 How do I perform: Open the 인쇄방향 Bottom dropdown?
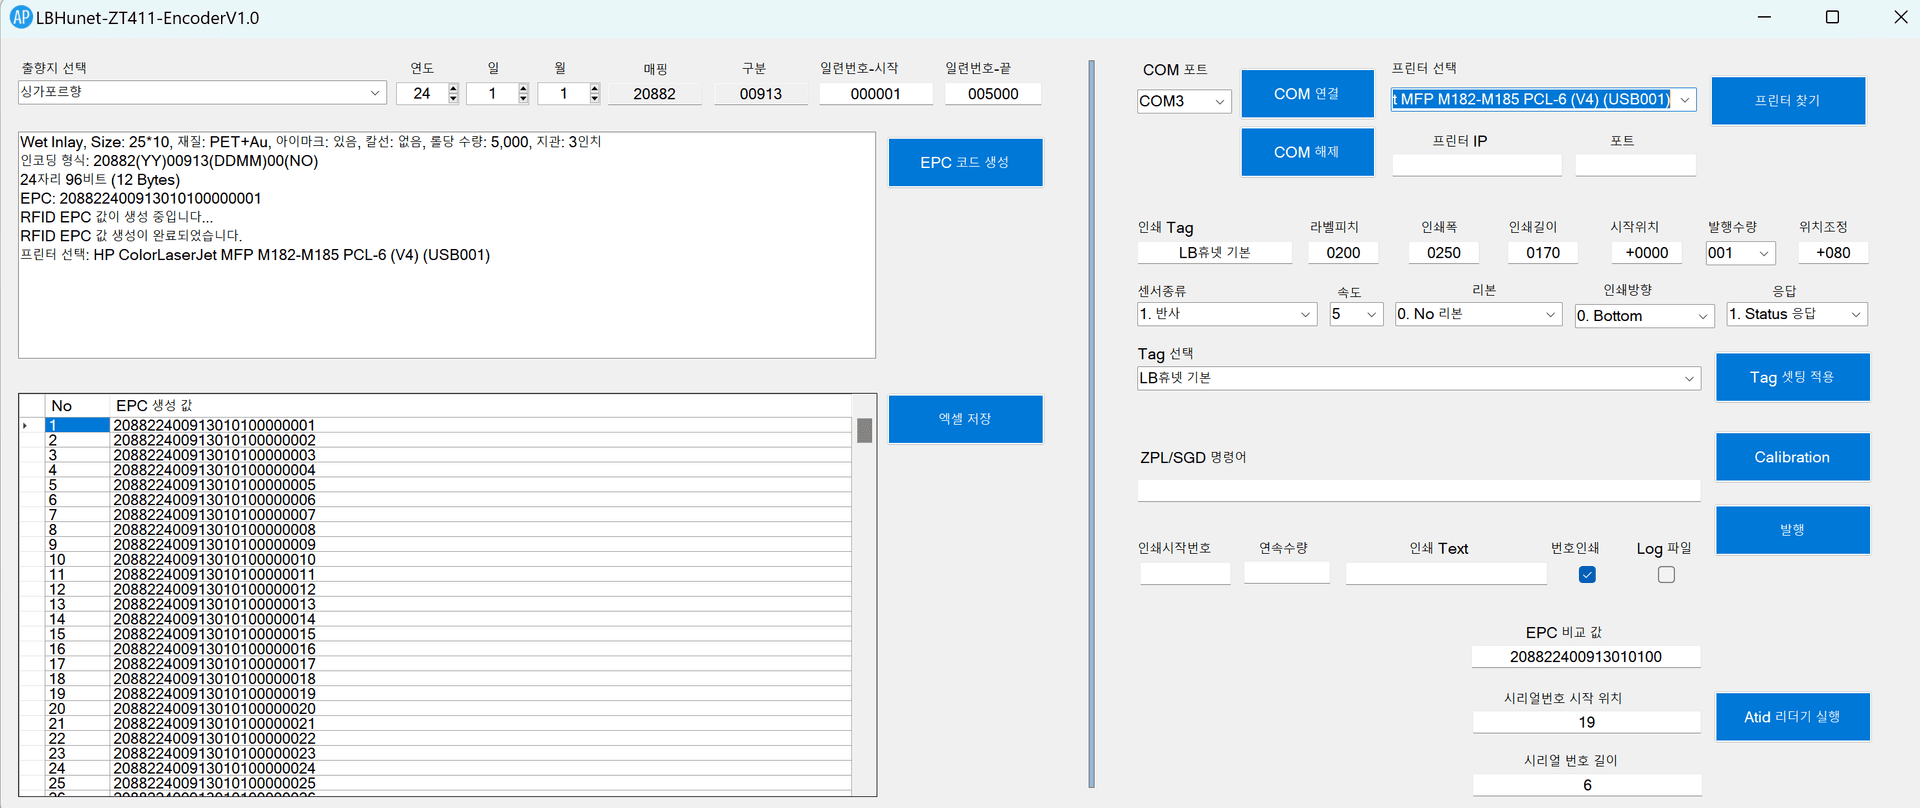pos(1702,316)
